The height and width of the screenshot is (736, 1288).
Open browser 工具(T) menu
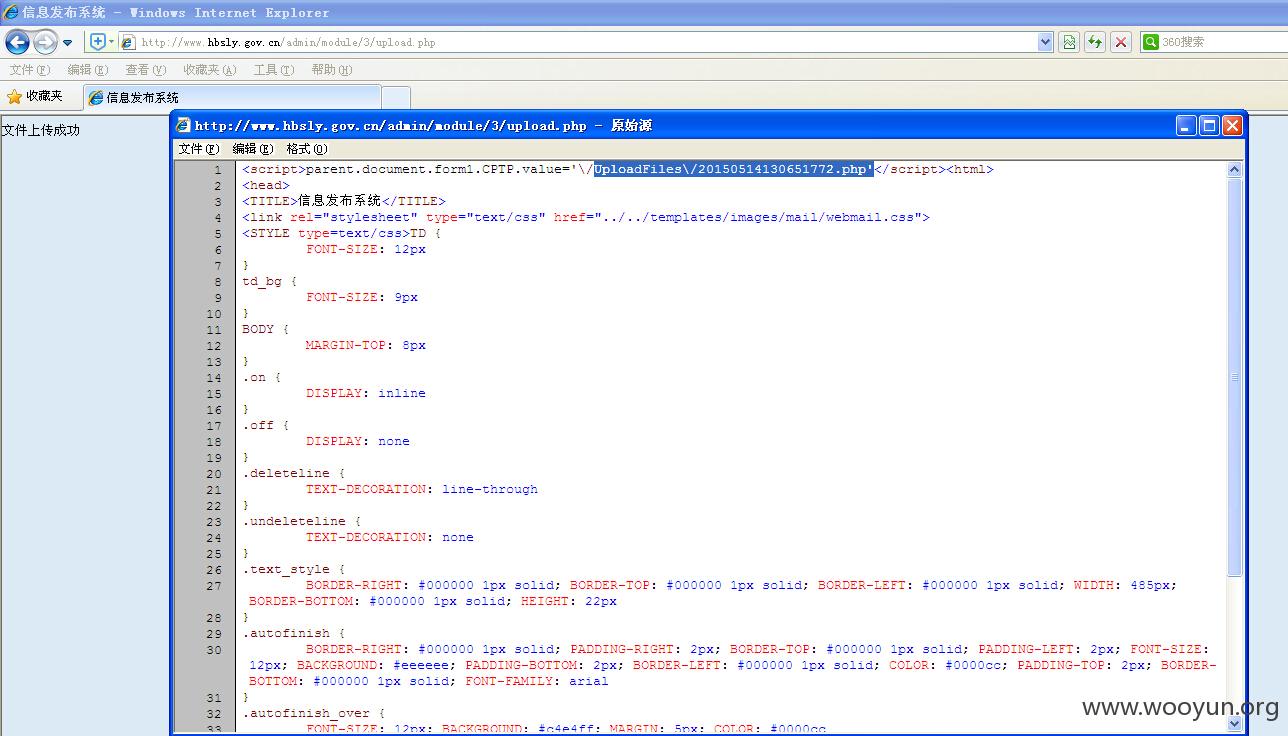click(x=273, y=70)
